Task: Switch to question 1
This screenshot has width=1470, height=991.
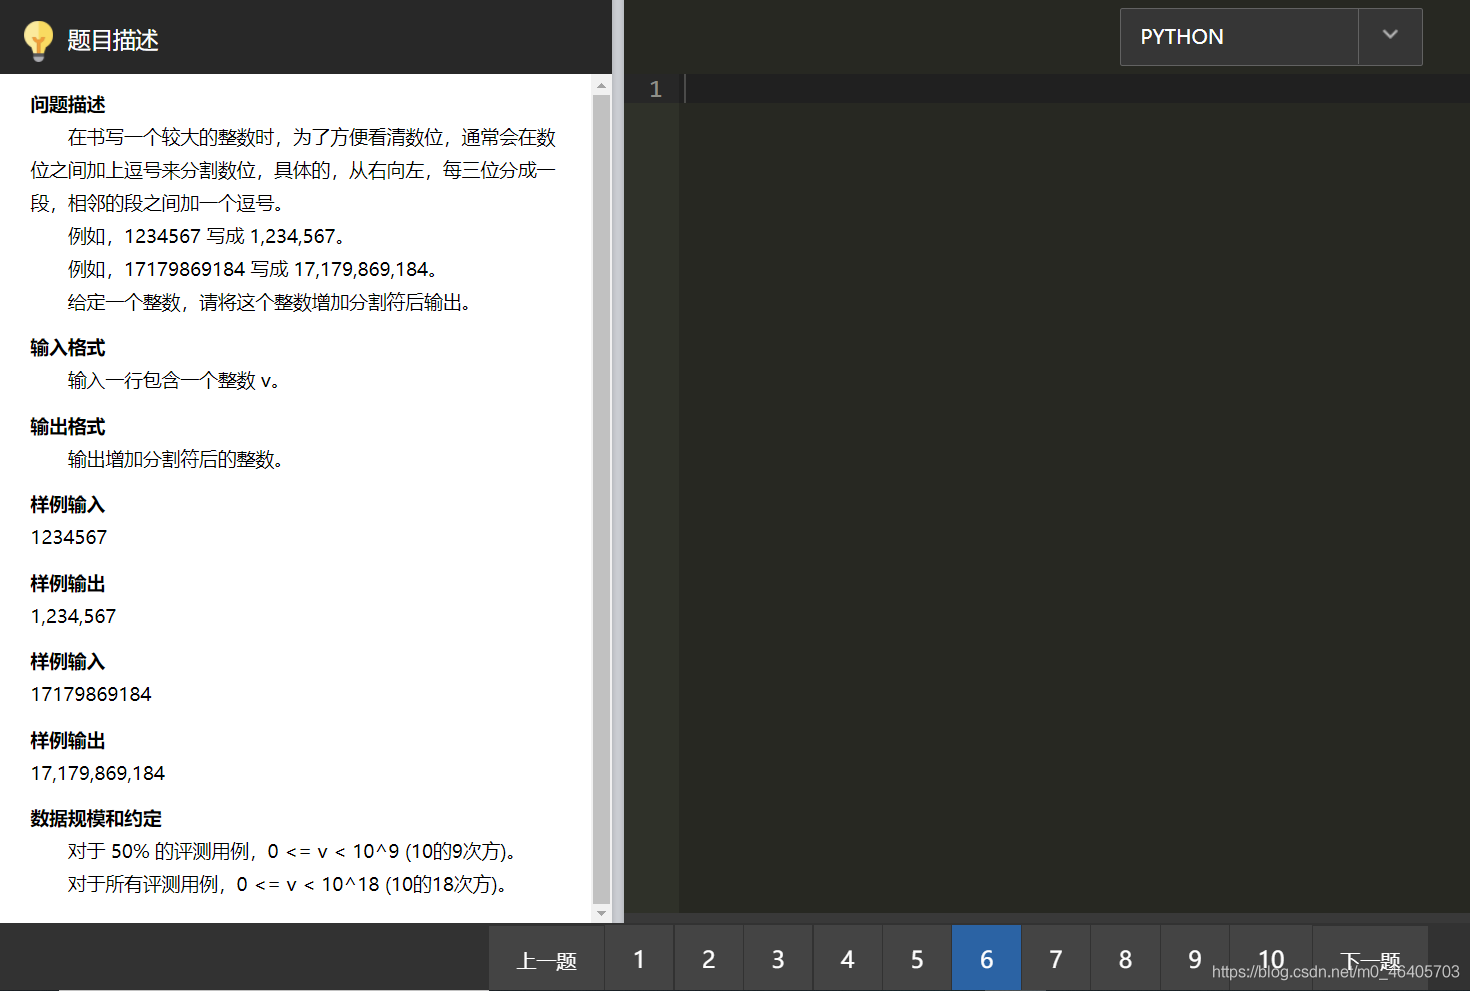Action: point(639,960)
